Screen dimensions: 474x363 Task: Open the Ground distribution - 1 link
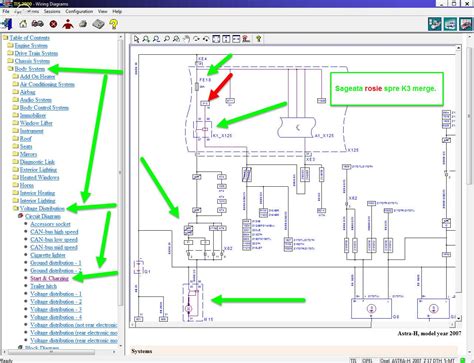coord(56,263)
